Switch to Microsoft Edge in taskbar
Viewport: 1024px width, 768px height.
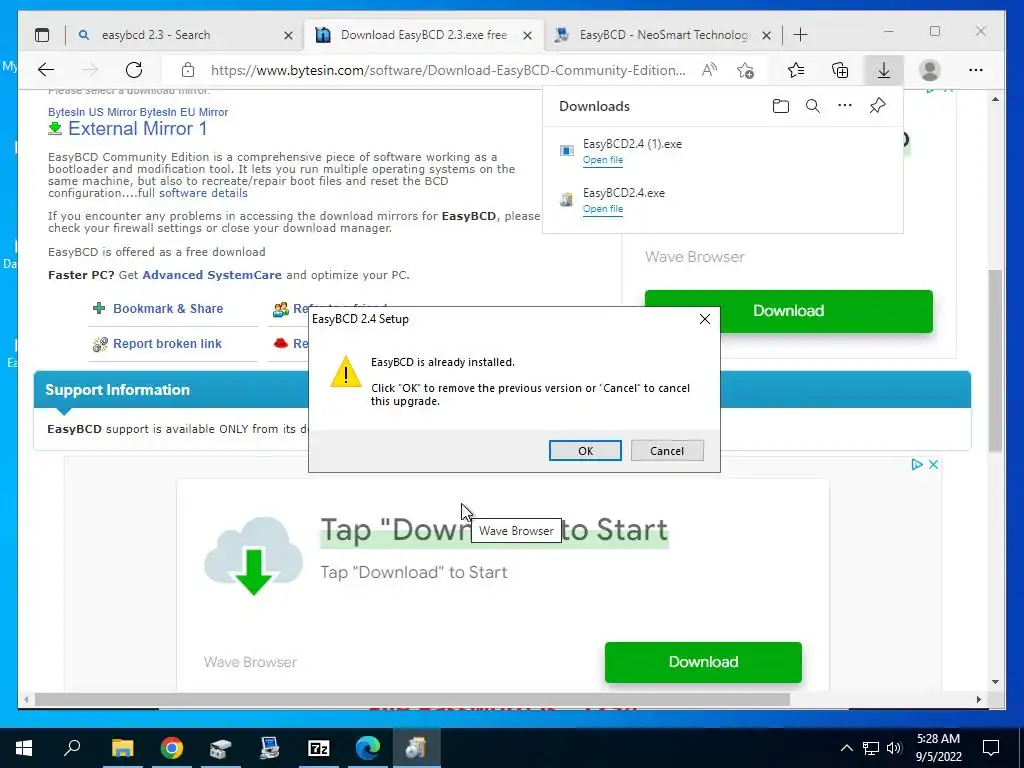click(x=368, y=748)
